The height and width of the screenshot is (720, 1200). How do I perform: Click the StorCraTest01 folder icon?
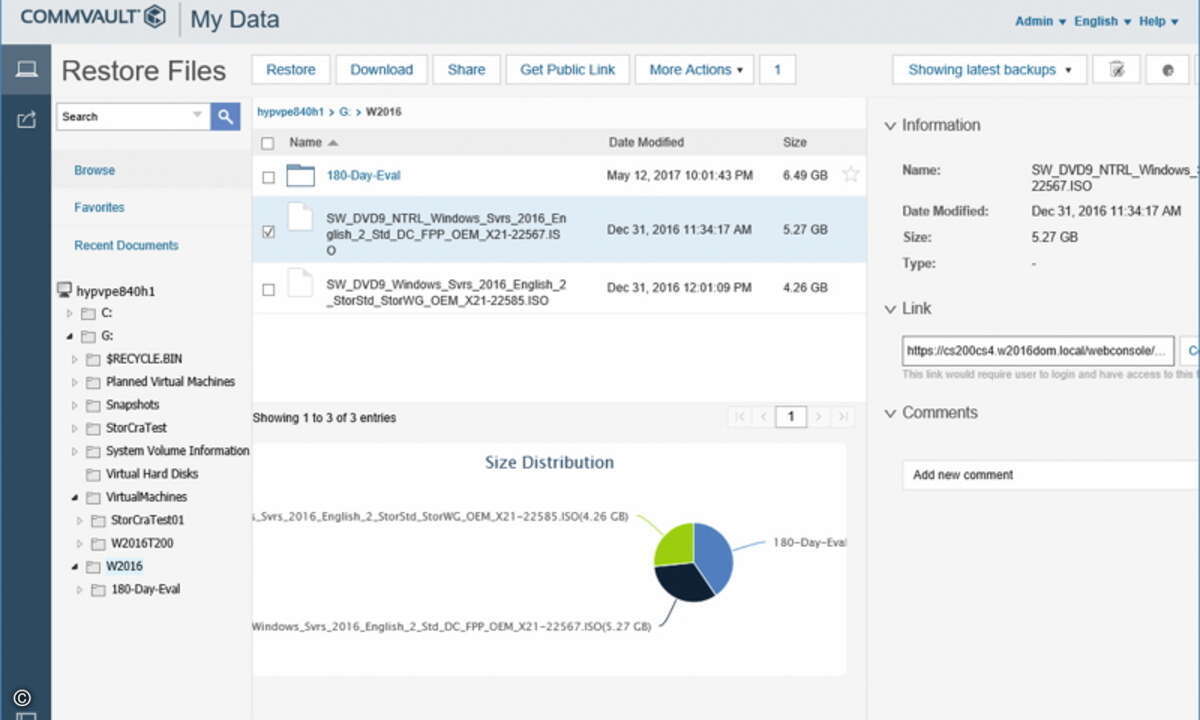(98, 520)
